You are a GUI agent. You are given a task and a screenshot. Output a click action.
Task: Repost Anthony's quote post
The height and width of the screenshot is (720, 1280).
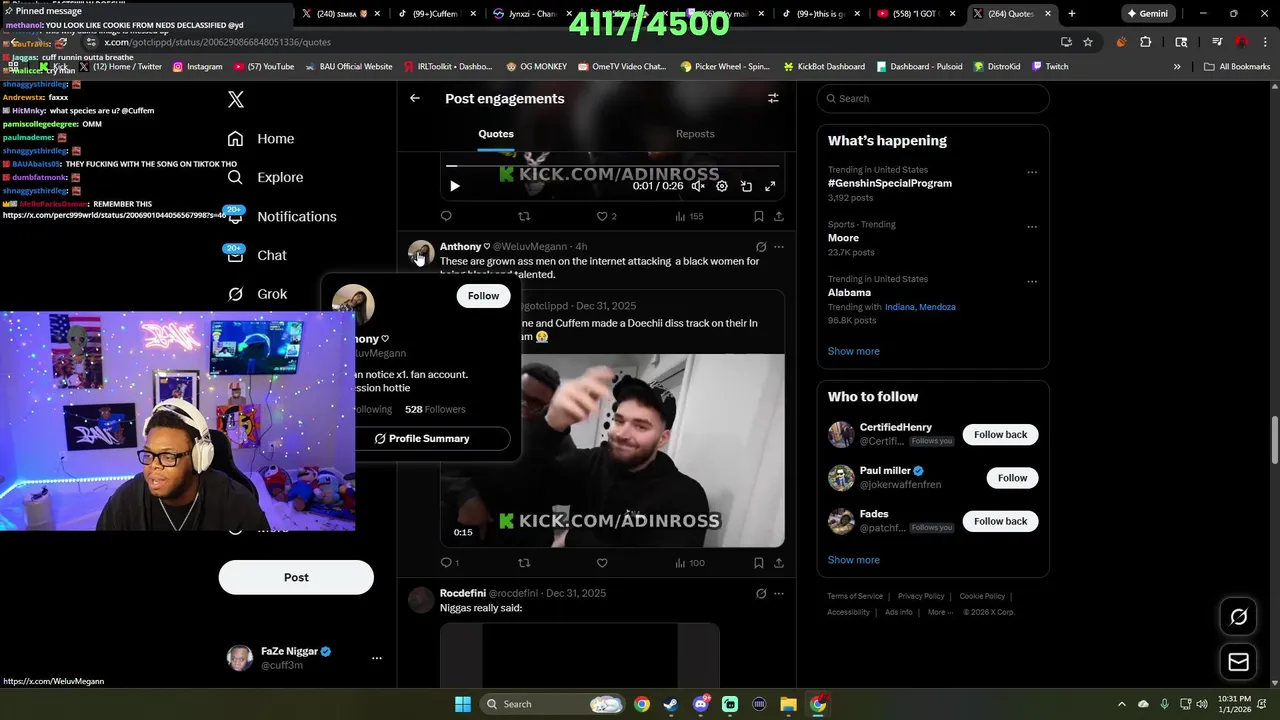pos(524,563)
